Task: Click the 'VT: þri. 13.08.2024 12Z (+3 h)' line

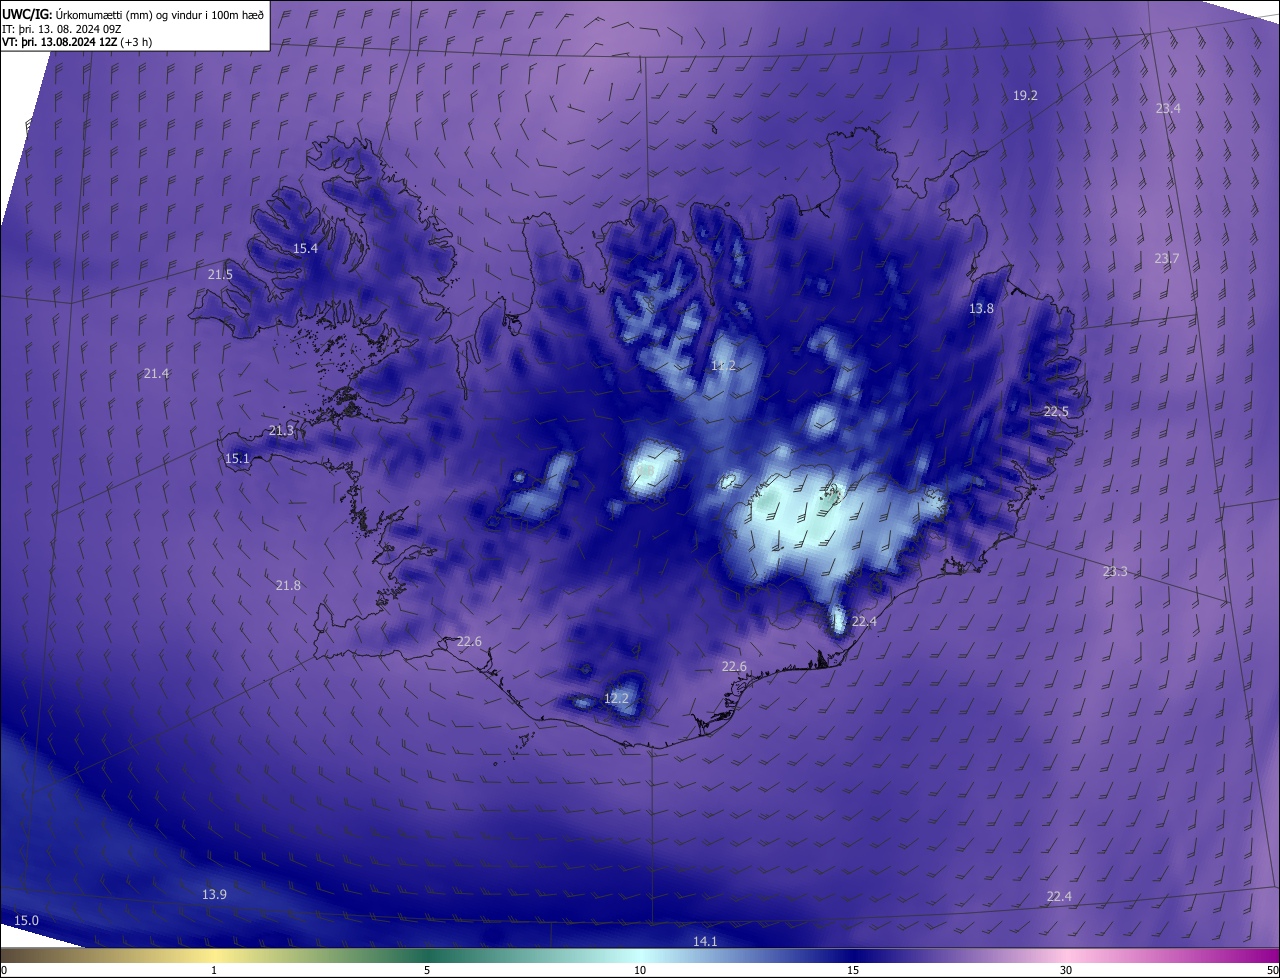Action: tap(78, 42)
